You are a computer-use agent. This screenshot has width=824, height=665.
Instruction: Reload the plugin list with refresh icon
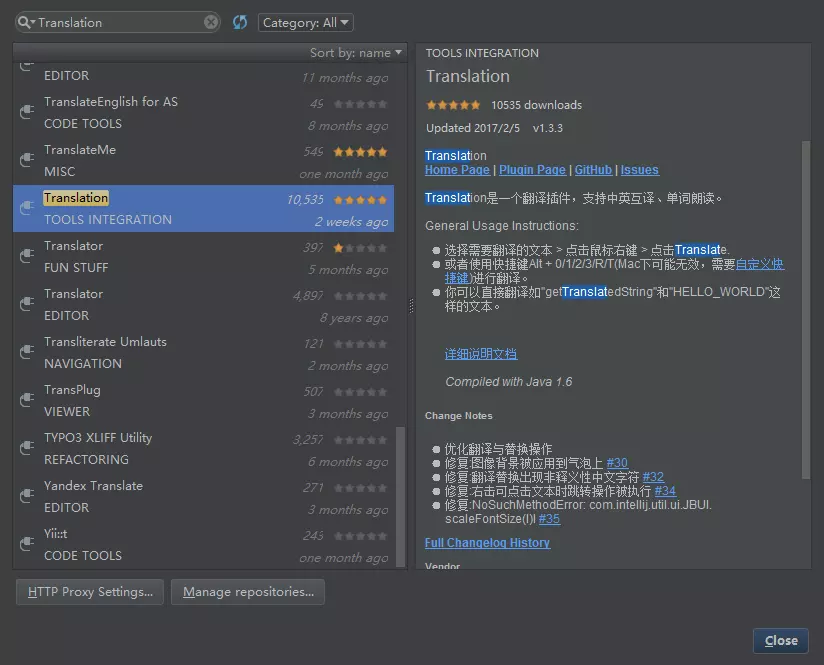(240, 22)
